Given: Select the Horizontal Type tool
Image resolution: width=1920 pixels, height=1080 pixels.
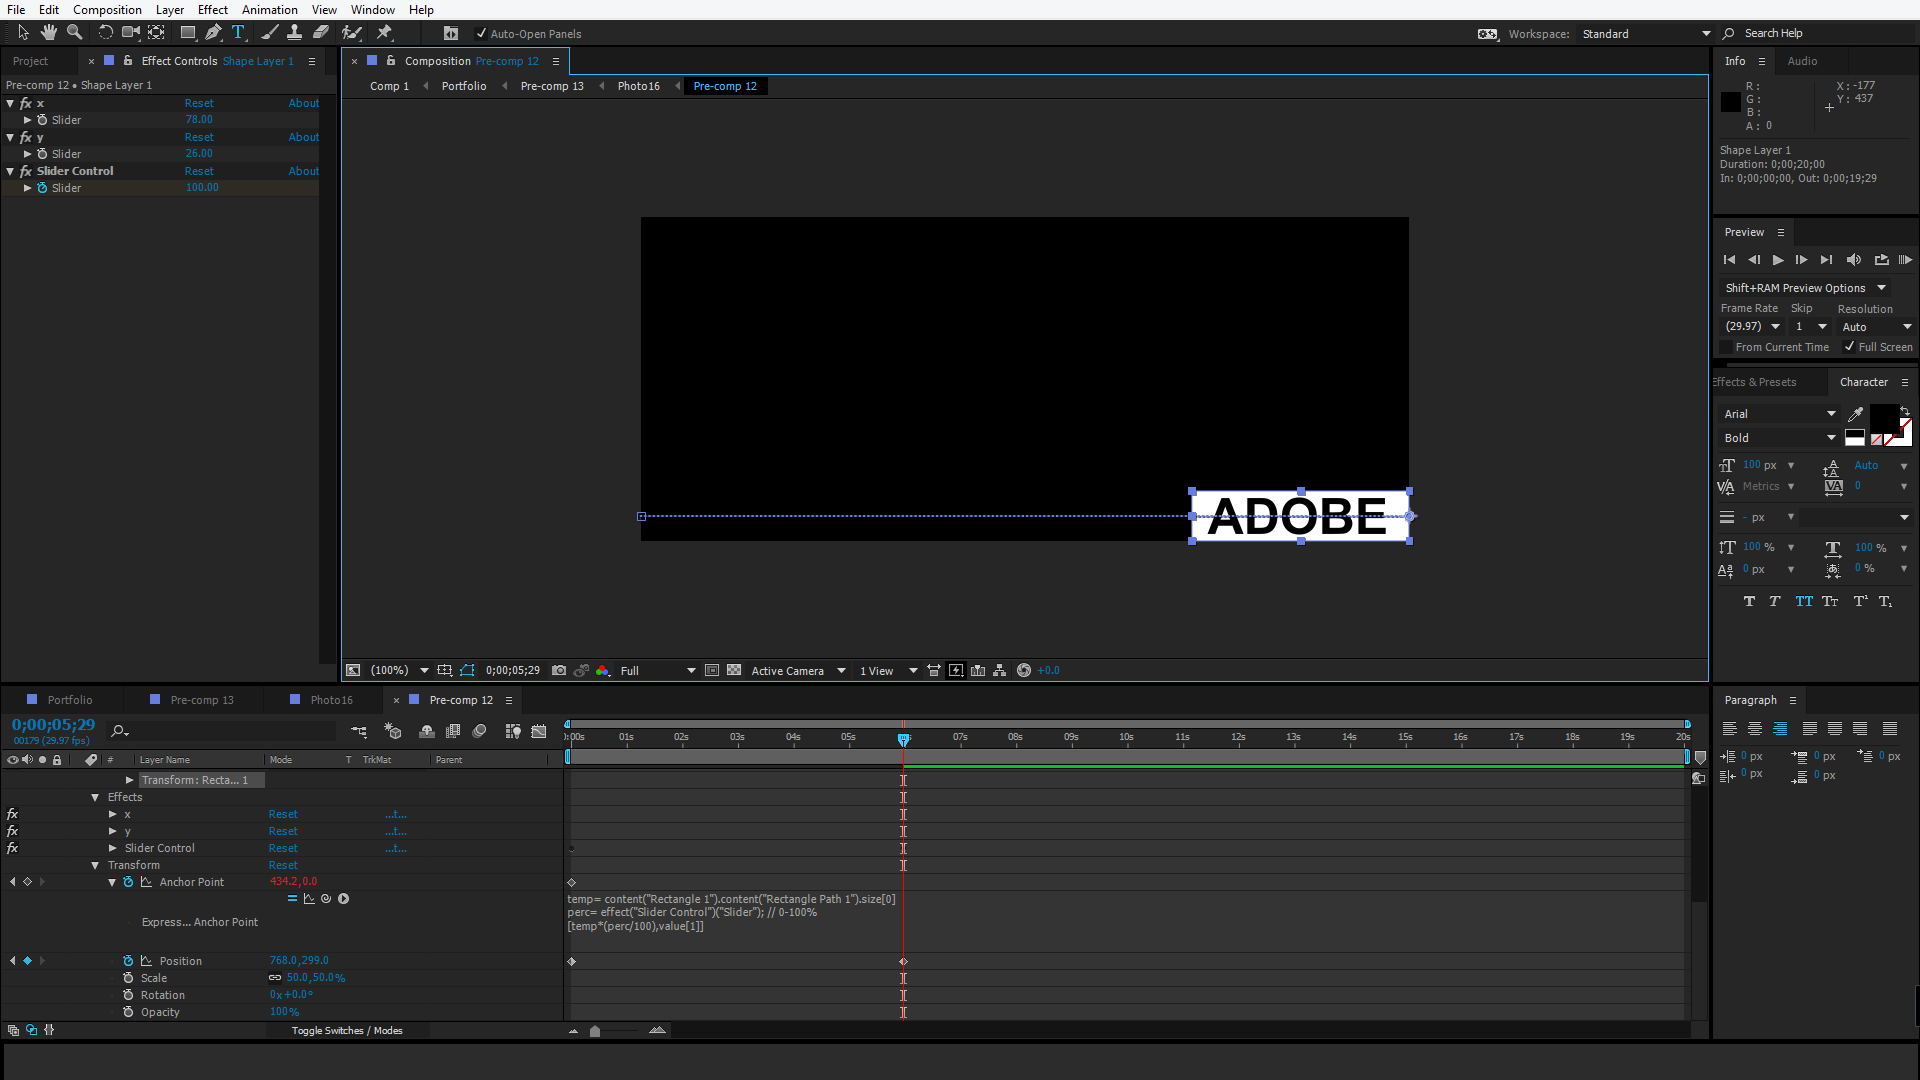Looking at the screenshot, I should click(x=238, y=33).
